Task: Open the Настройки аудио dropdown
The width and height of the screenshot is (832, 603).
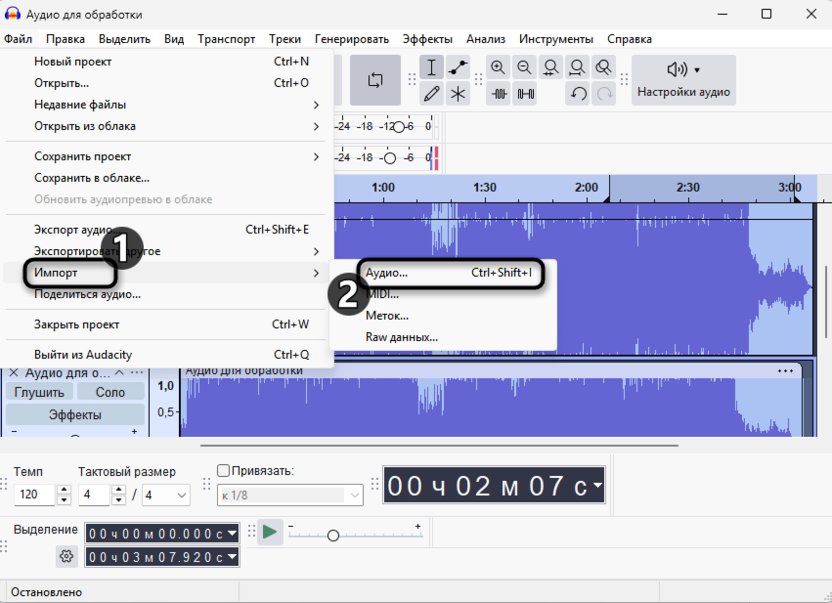Action: click(x=684, y=80)
